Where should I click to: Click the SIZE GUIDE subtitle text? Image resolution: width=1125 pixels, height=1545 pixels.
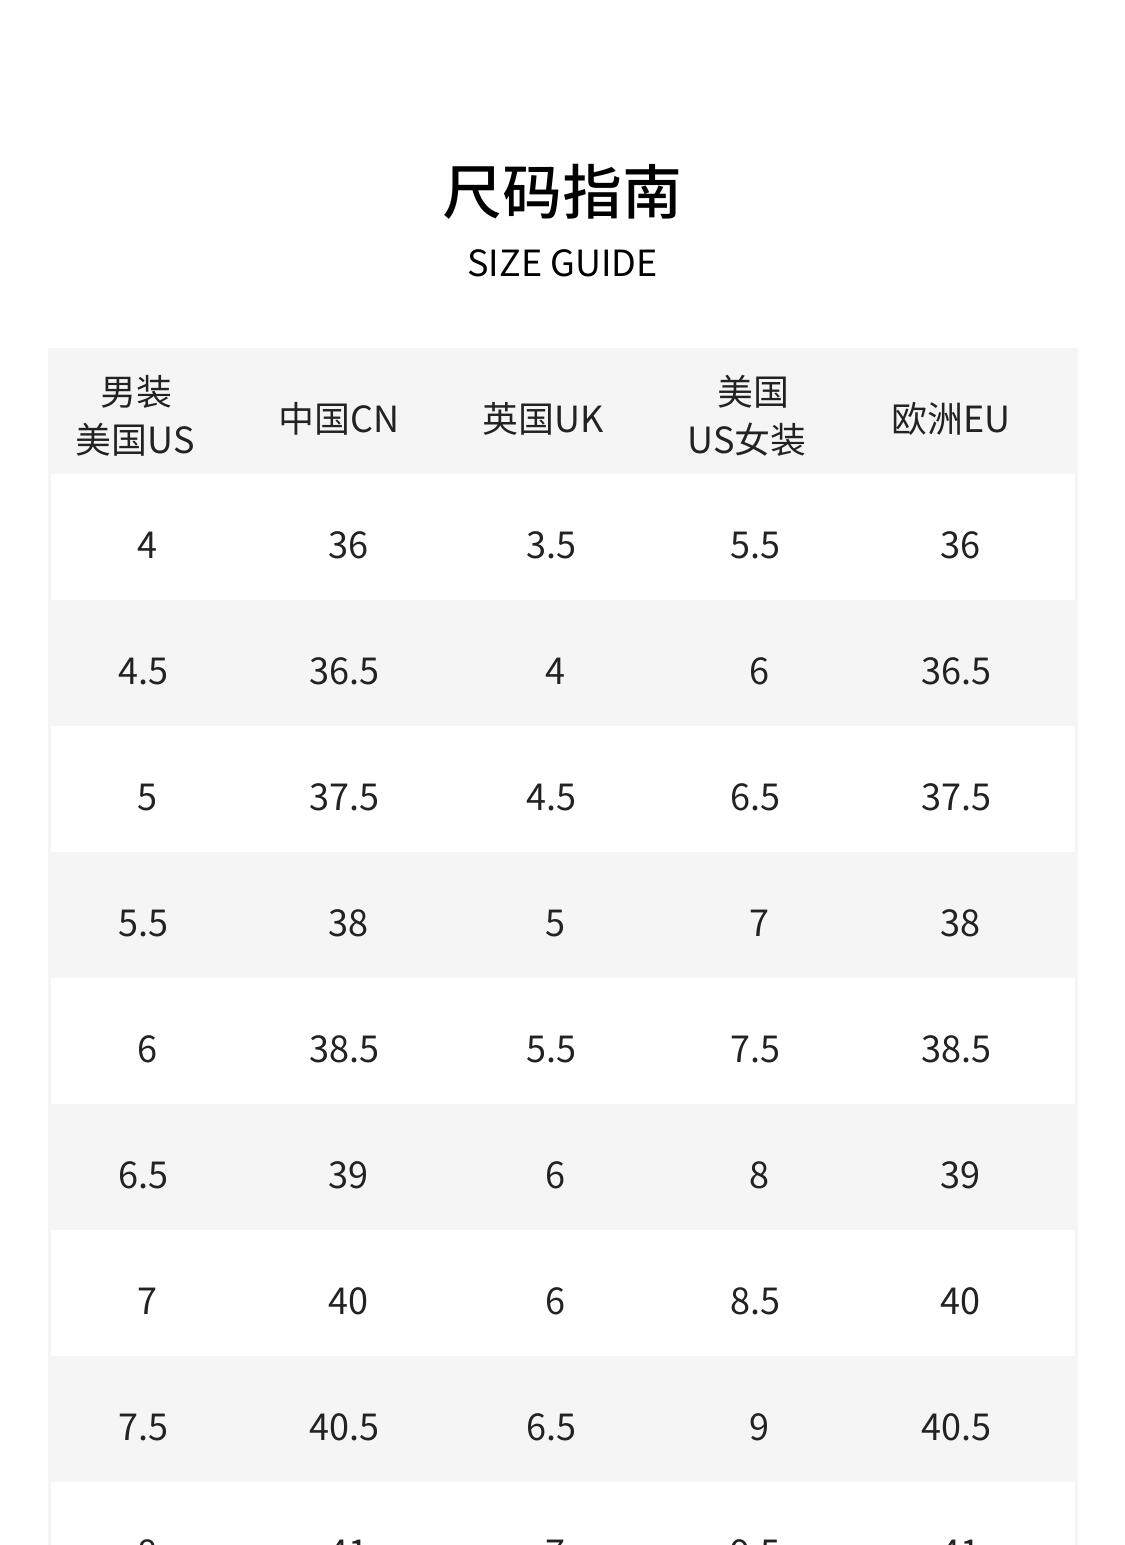click(x=562, y=263)
